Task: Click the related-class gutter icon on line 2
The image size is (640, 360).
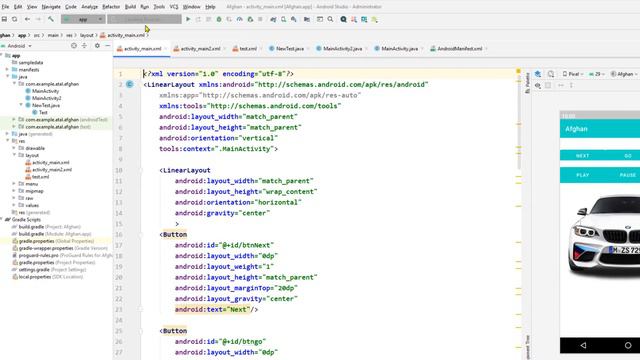Action: (129, 84)
